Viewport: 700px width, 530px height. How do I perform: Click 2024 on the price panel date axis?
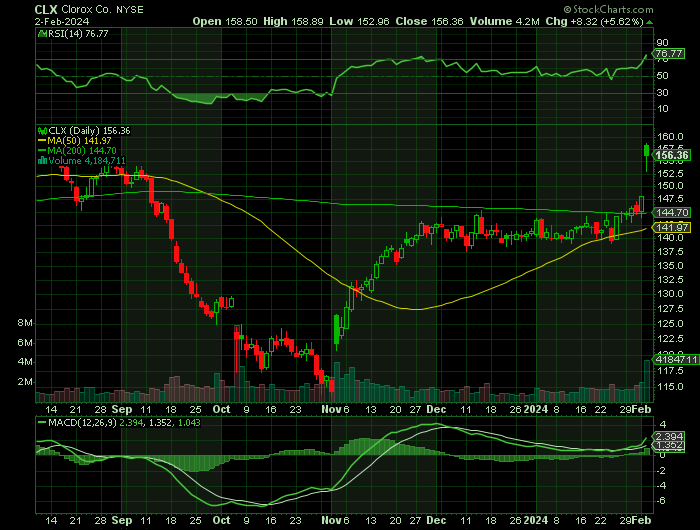pyautogui.click(x=536, y=409)
